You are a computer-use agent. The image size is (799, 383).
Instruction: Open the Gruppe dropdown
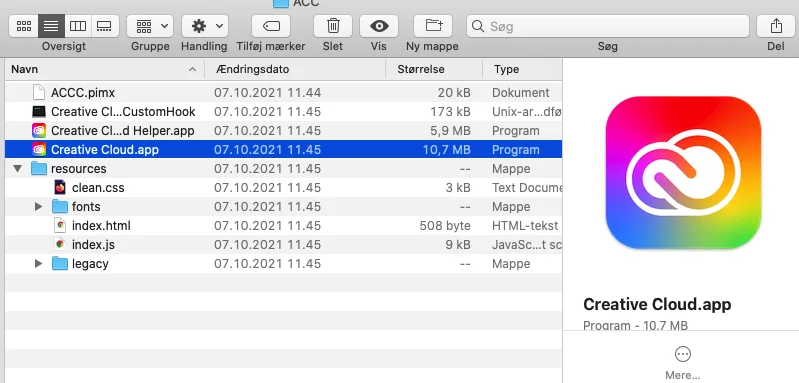(150, 26)
